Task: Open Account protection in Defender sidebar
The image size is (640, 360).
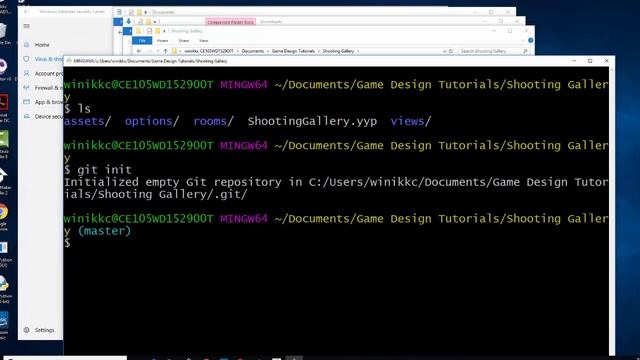Action: tap(49, 73)
